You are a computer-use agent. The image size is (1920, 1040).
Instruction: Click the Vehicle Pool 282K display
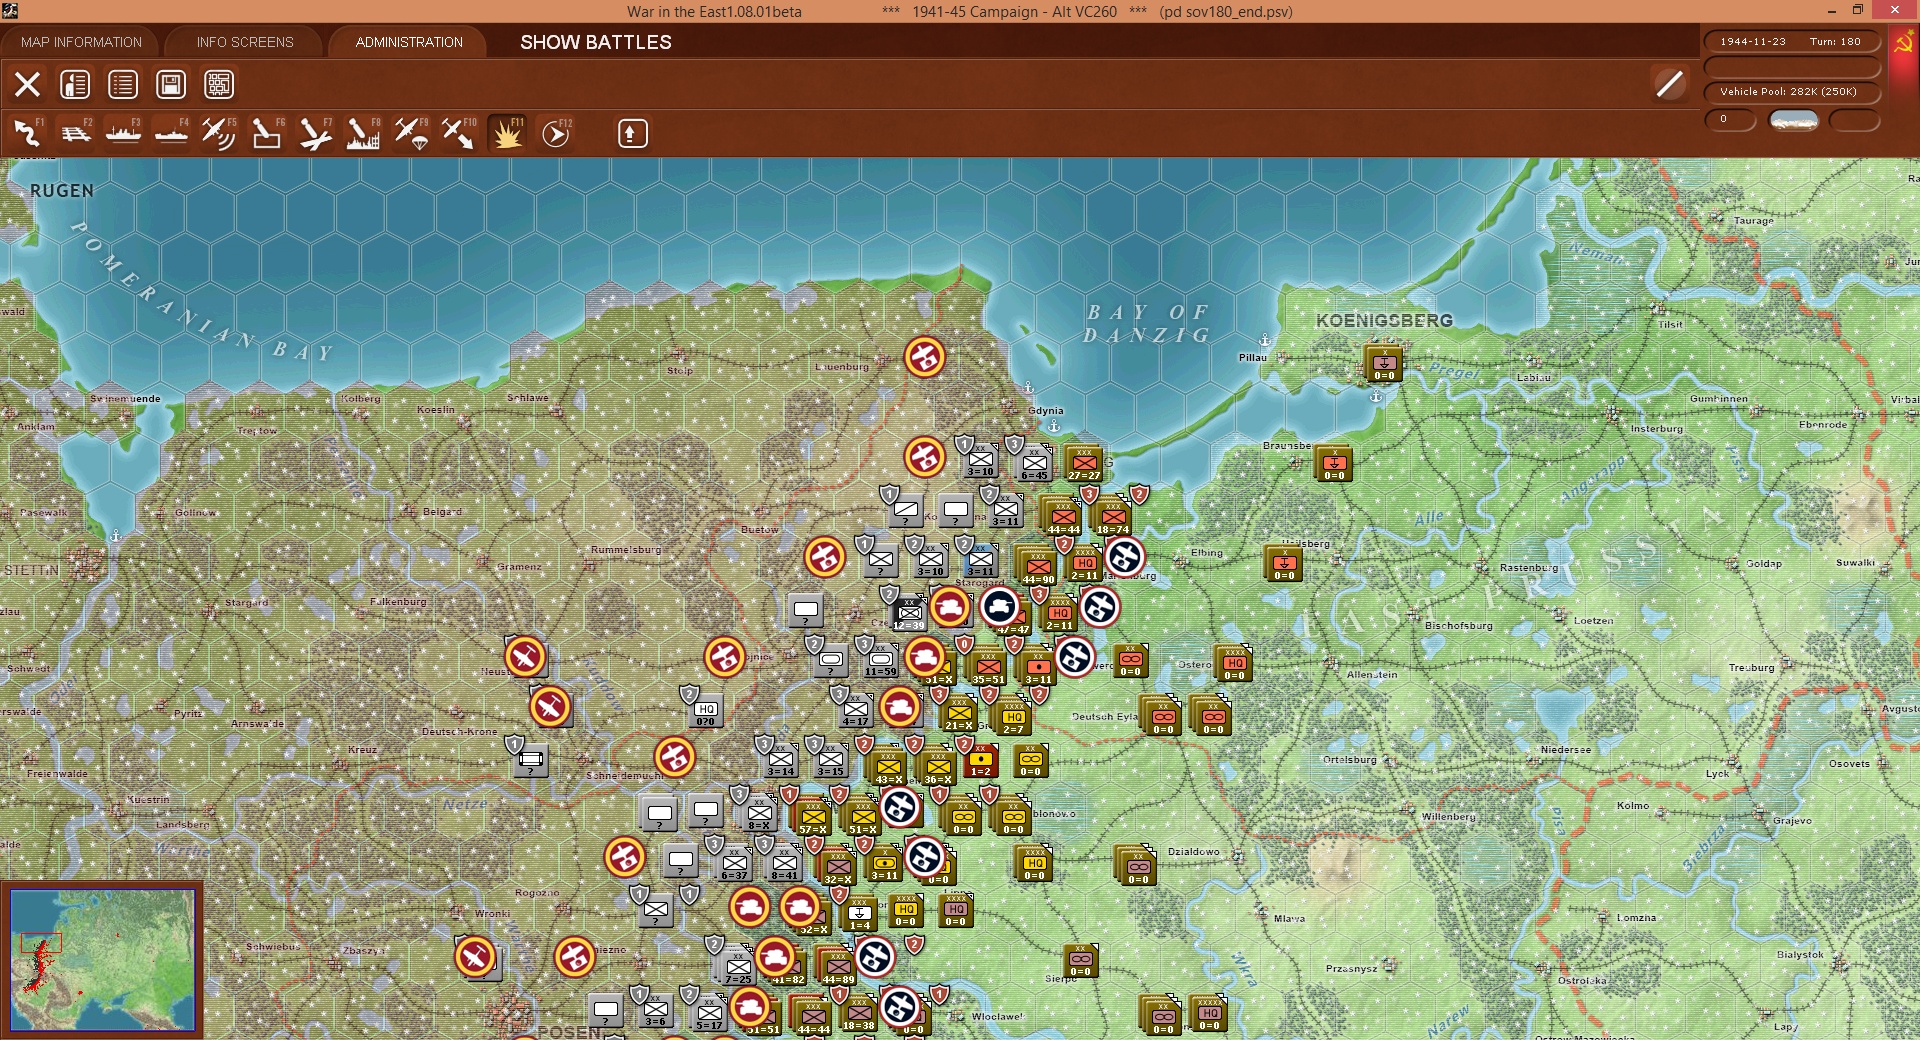click(1791, 92)
